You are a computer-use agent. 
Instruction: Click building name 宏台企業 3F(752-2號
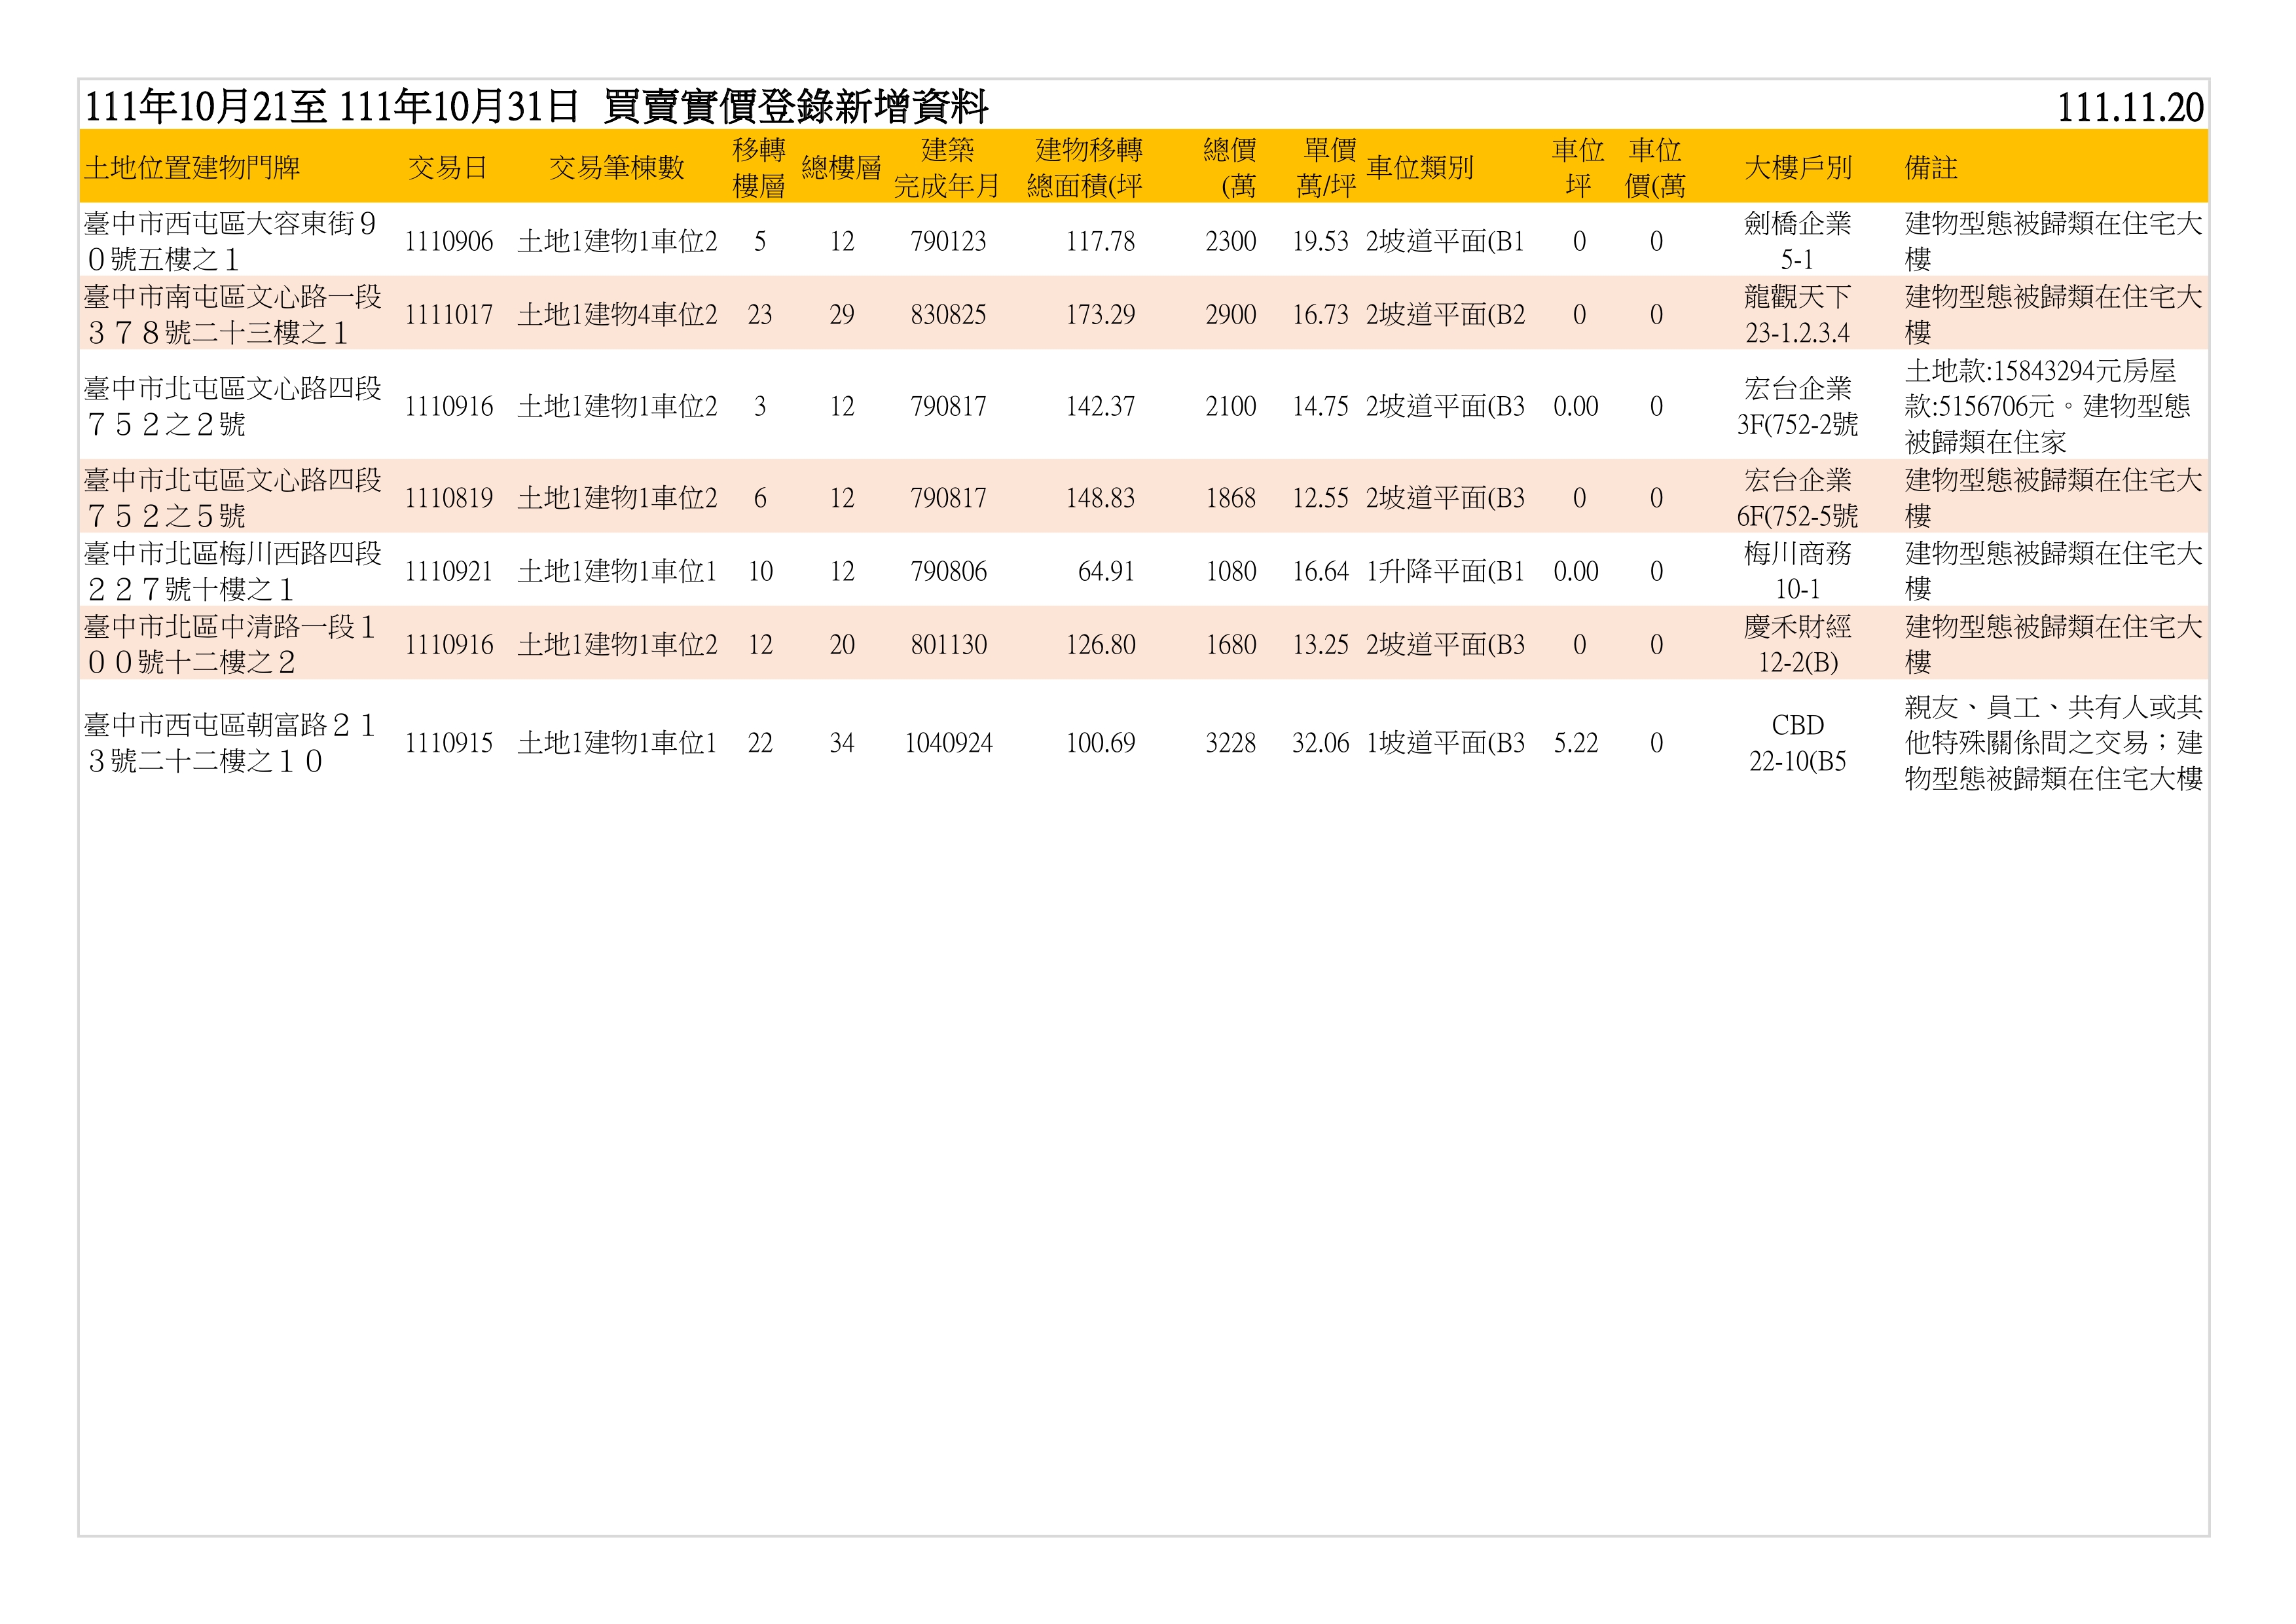(1798, 406)
